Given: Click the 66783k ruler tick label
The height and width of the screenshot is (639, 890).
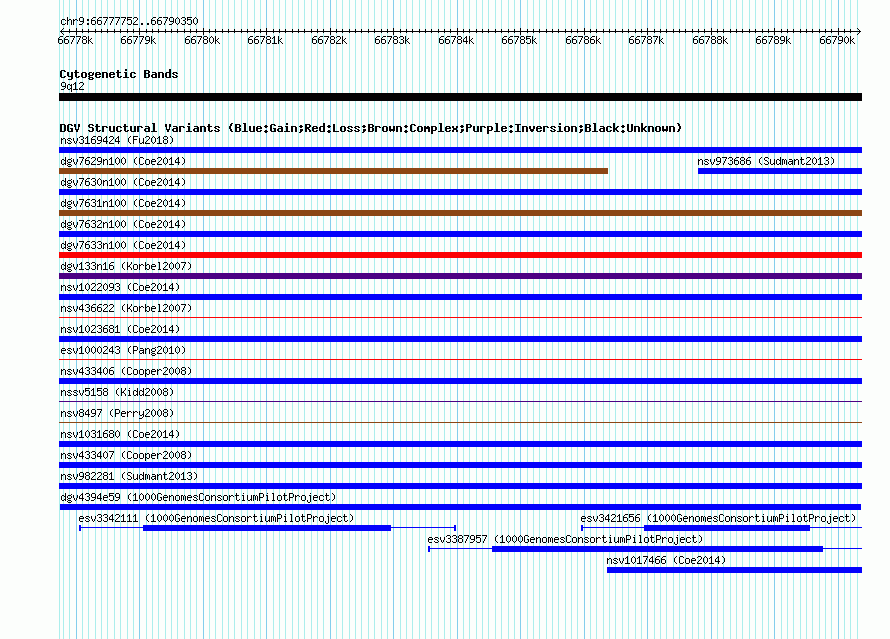Looking at the screenshot, I should click(x=392, y=40).
